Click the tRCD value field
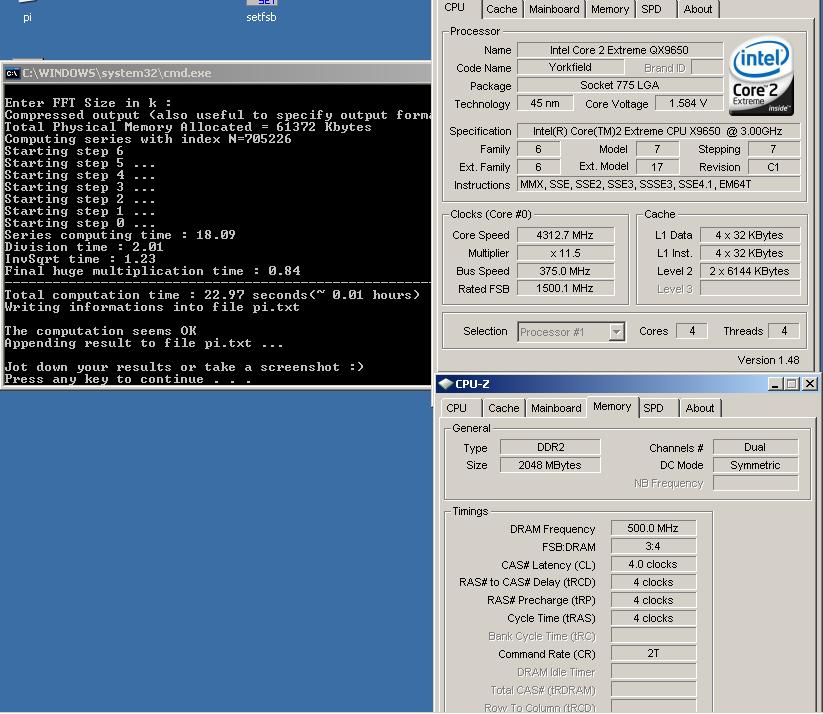823x714 pixels. 653,582
